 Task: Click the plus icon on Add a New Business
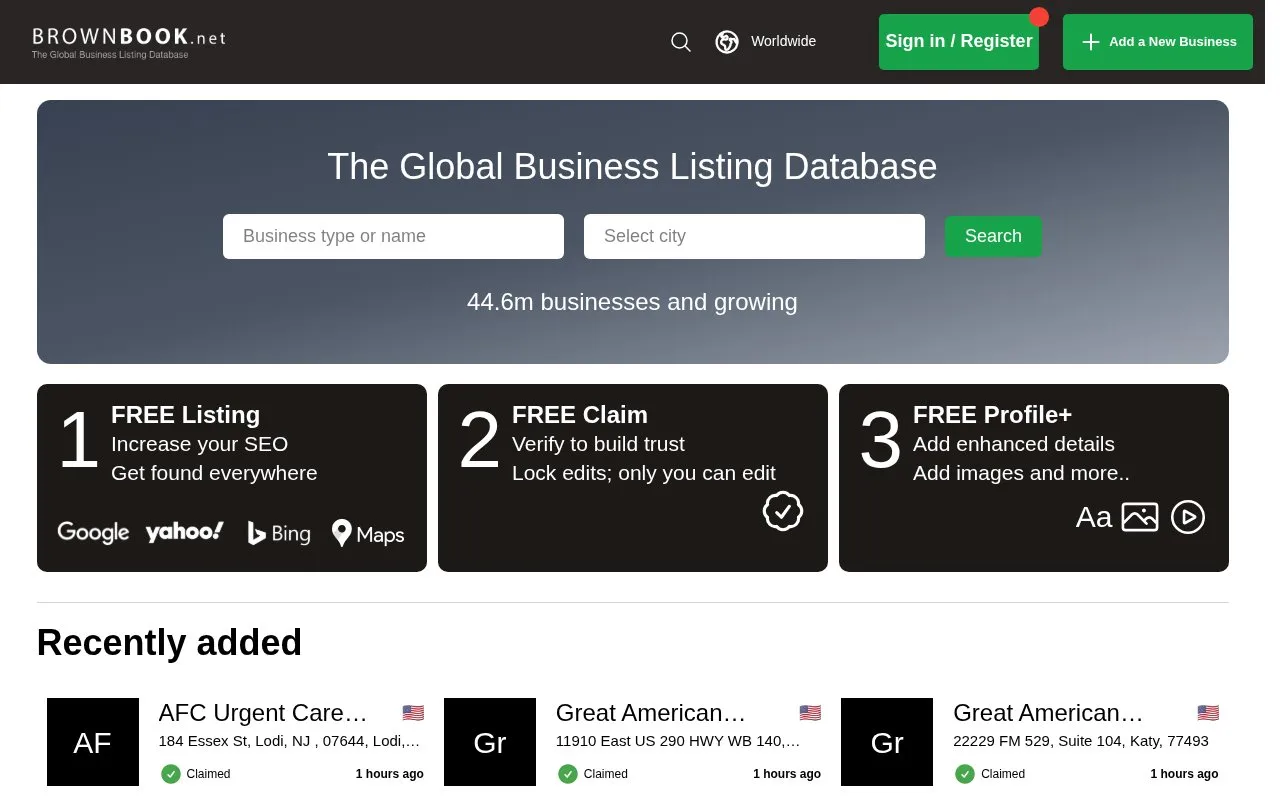pos(1091,42)
